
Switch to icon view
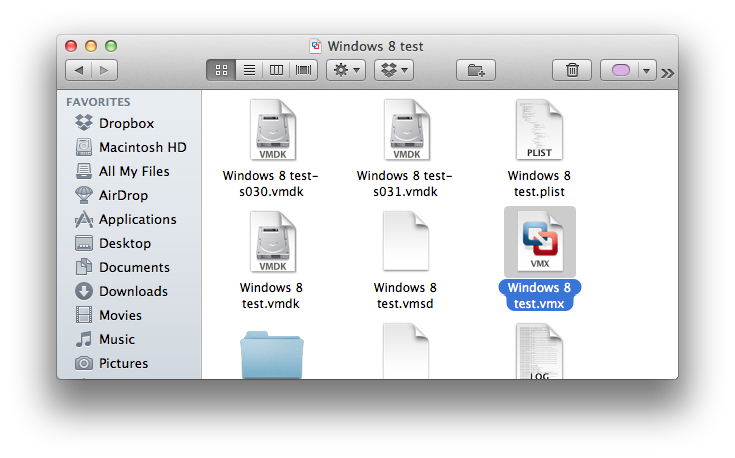[x=222, y=70]
